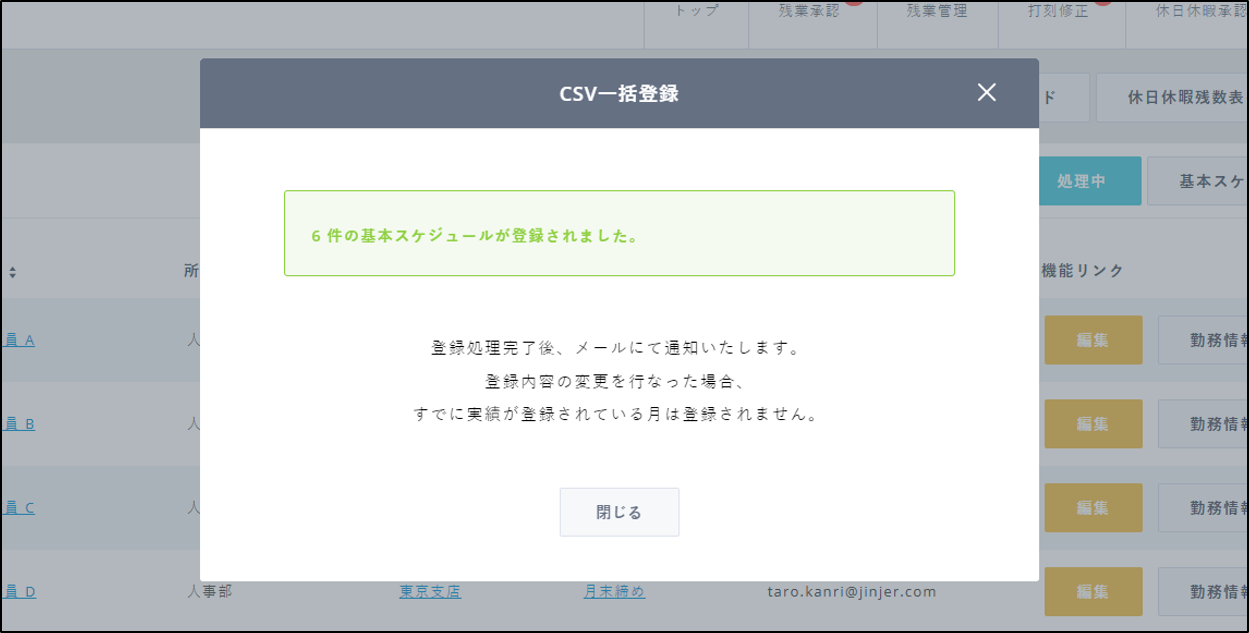This screenshot has width=1249, height=633.
Task: Open the employee C name link
Action: [x=19, y=508]
